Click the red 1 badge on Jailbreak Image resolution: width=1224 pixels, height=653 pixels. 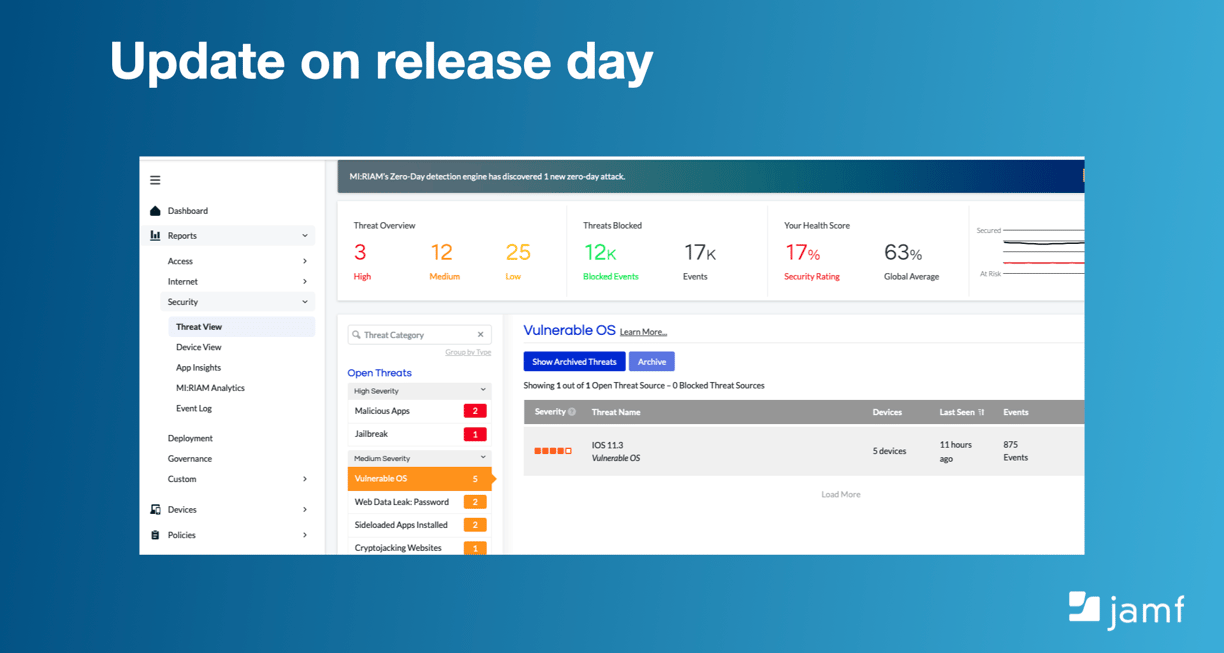(x=475, y=434)
